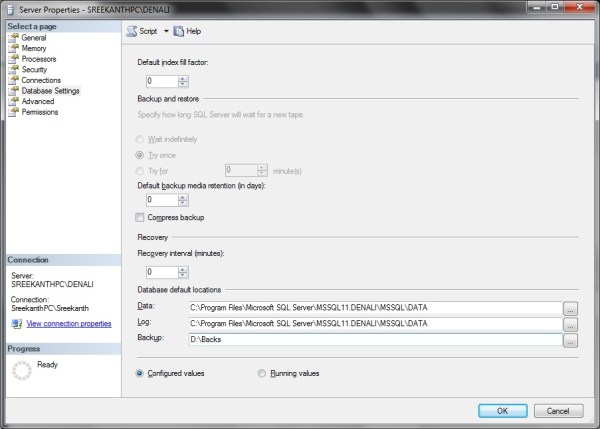
Task: Click the Help toolbar icon
Action: pos(180,31)
